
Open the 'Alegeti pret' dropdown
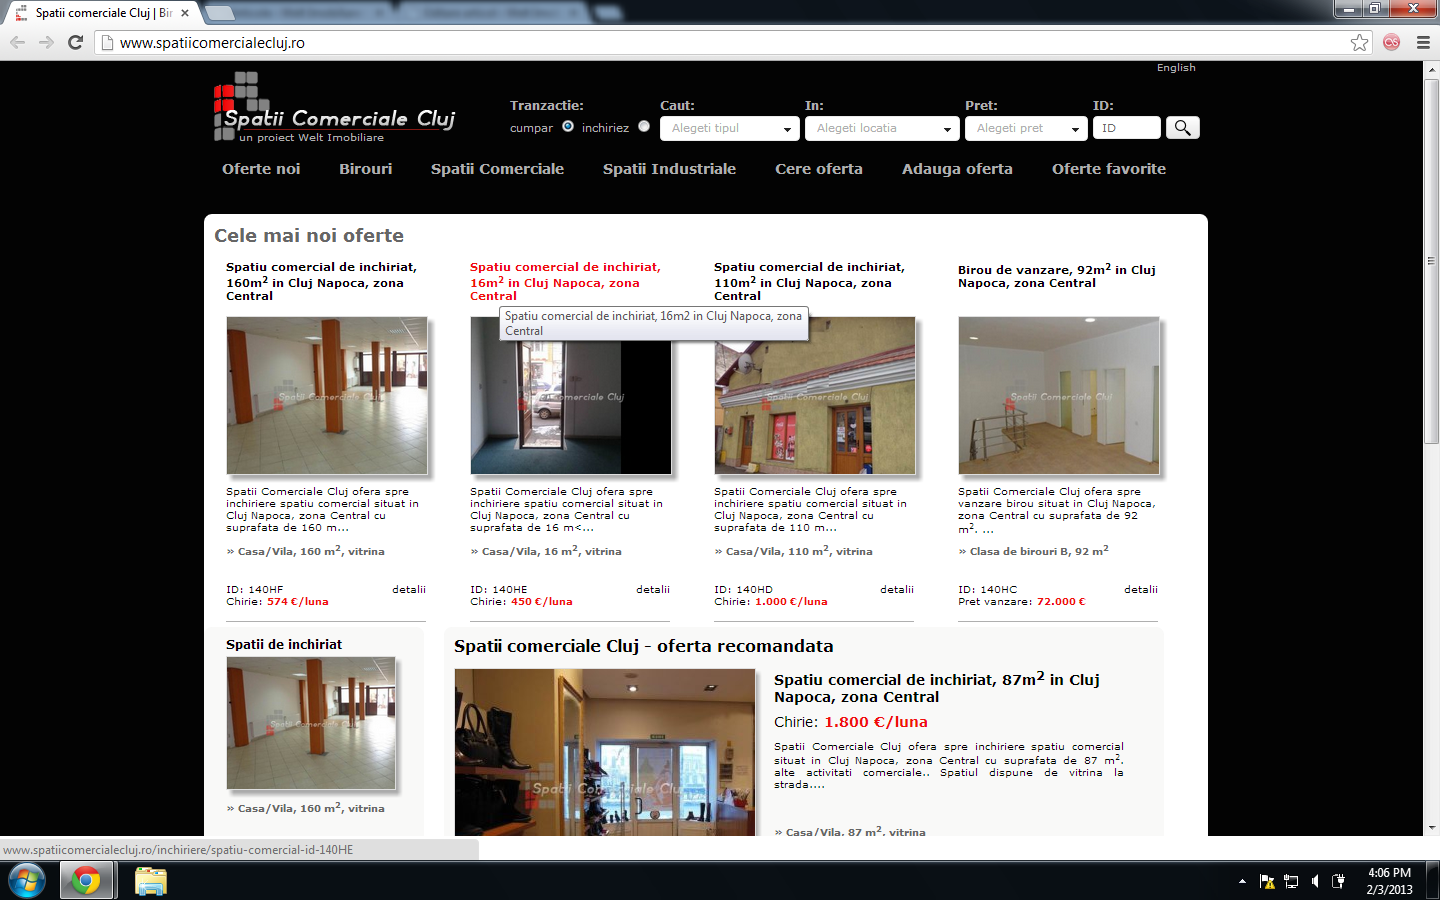pos(1026,128)
